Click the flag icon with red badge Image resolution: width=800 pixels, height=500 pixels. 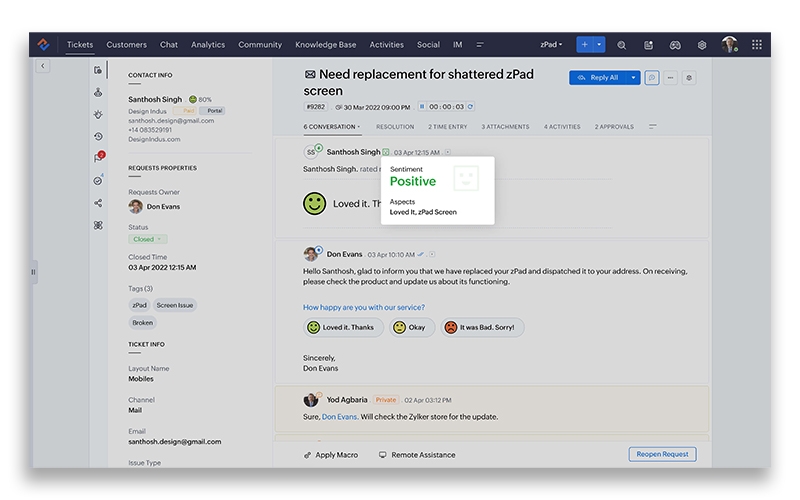point(98,158)
